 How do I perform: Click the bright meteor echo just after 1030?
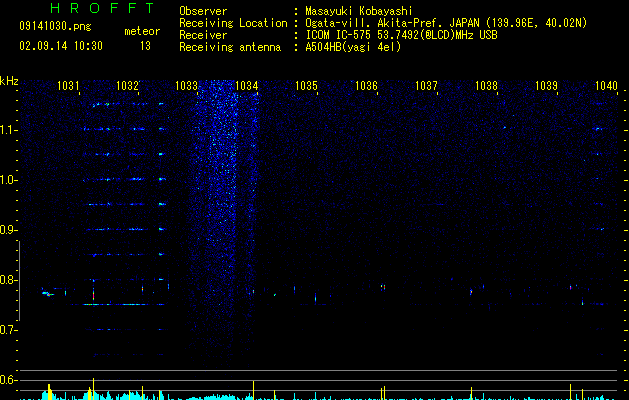pos(48,294)
